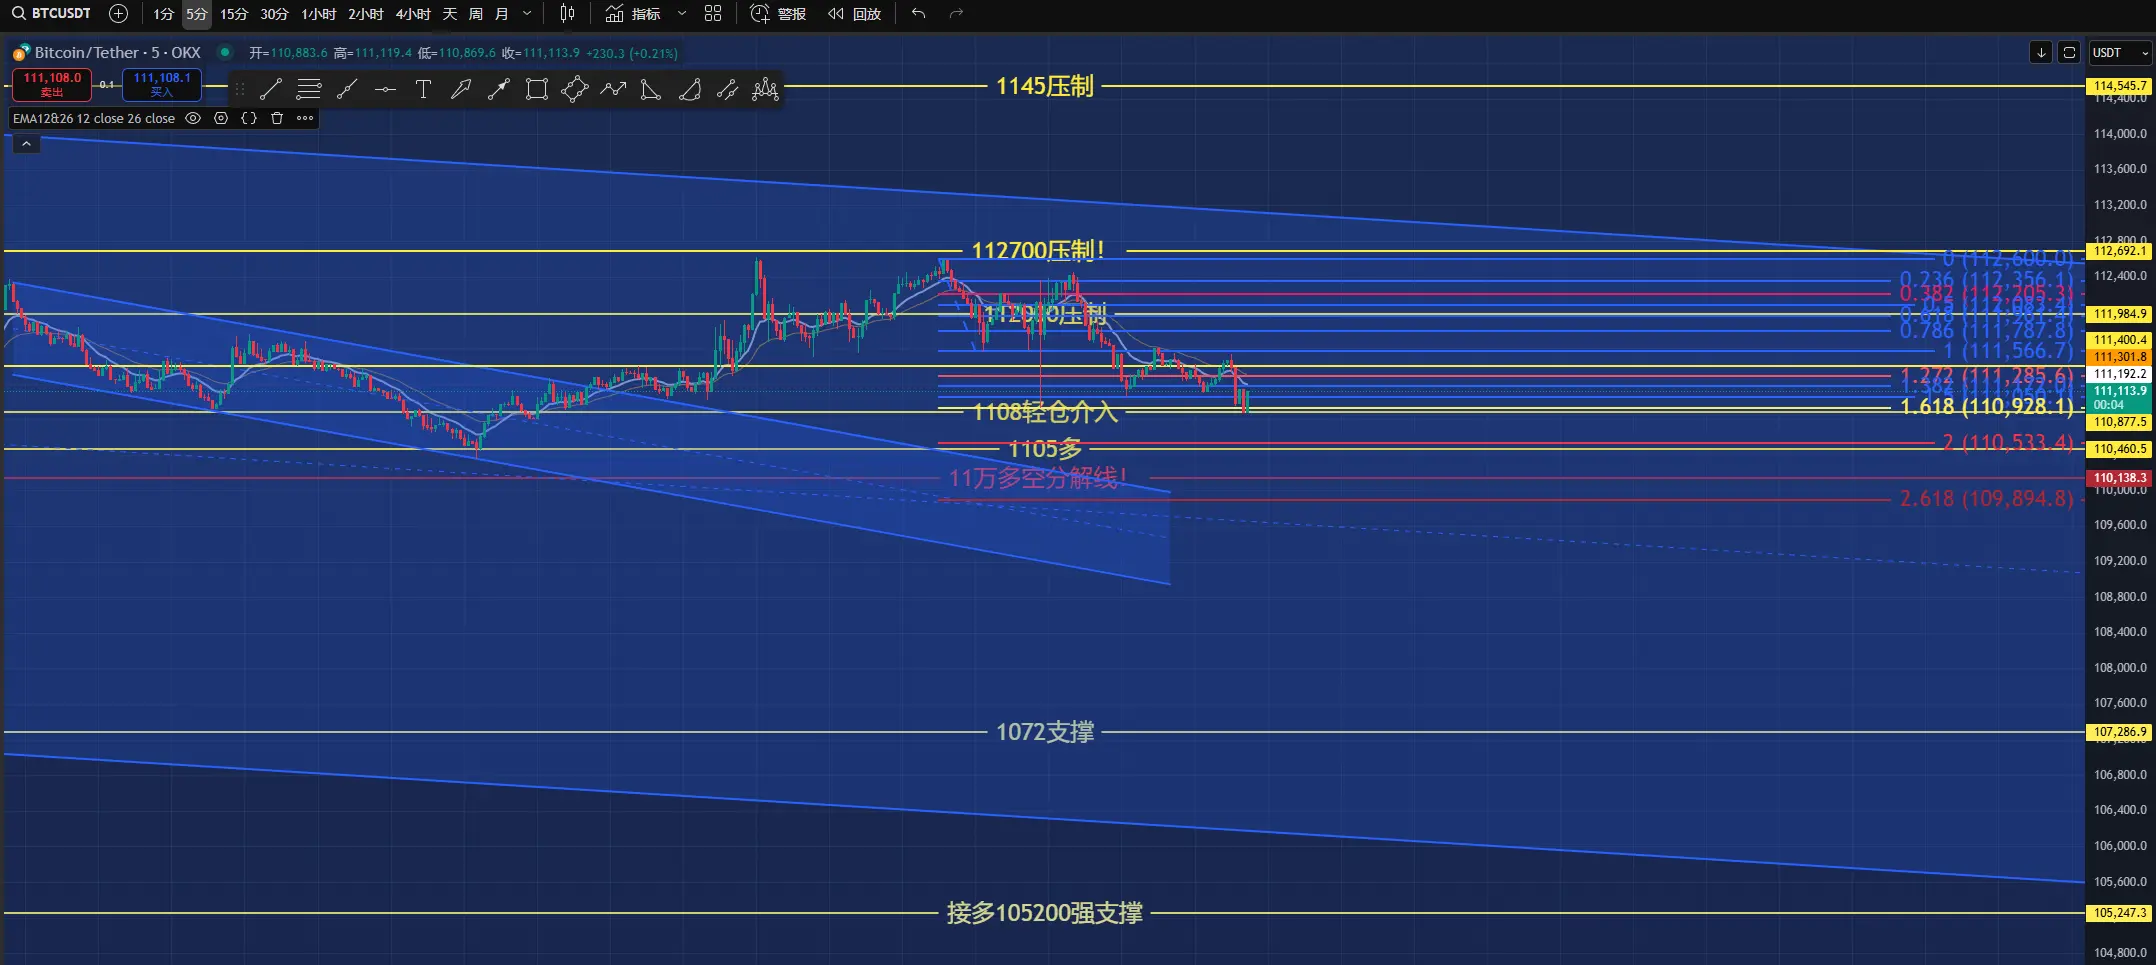Select the arrow line drawing tool
Viewport: 2156px width, 965px height.
(x=499, y=90)
